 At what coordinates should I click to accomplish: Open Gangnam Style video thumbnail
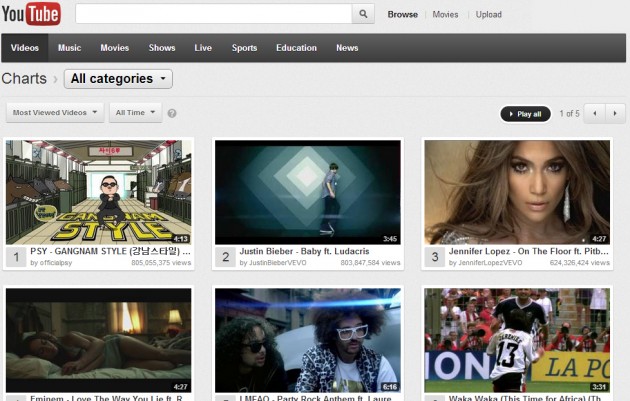click(98, 192)
